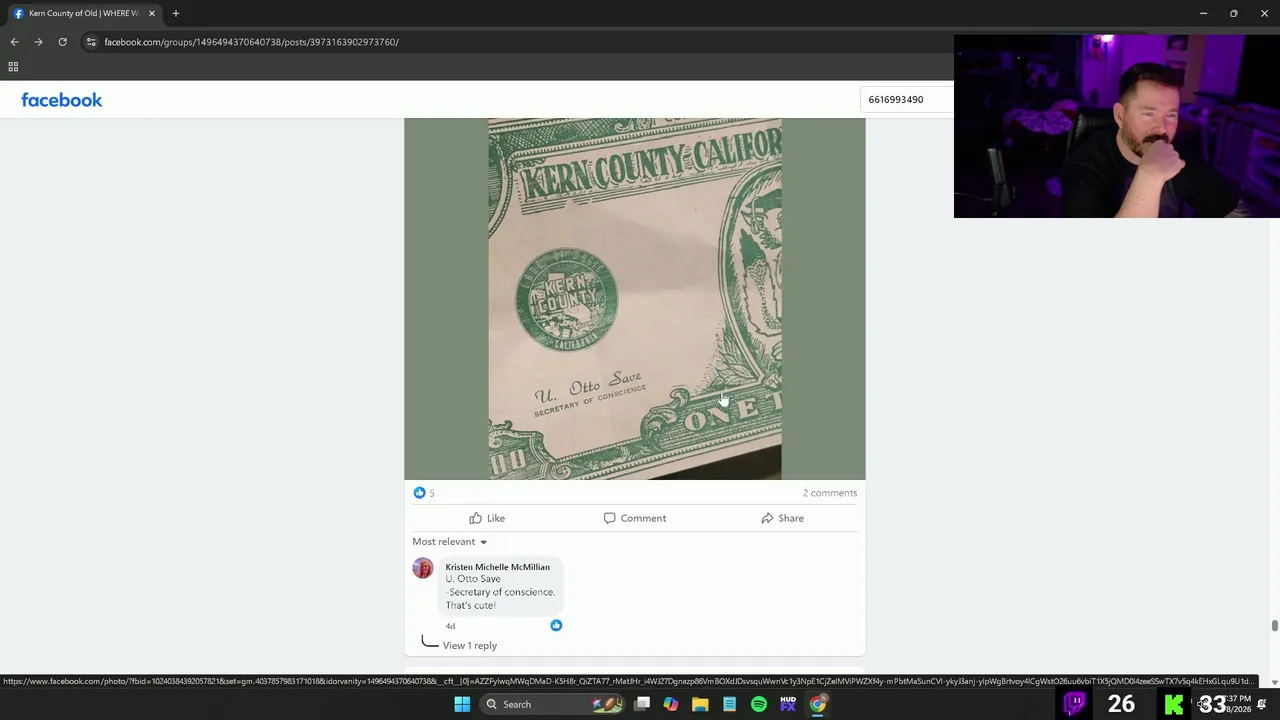The height and width of the screenshot is (720, 1280).
Task: Restore down the browser window
Action: (1234, 13)
